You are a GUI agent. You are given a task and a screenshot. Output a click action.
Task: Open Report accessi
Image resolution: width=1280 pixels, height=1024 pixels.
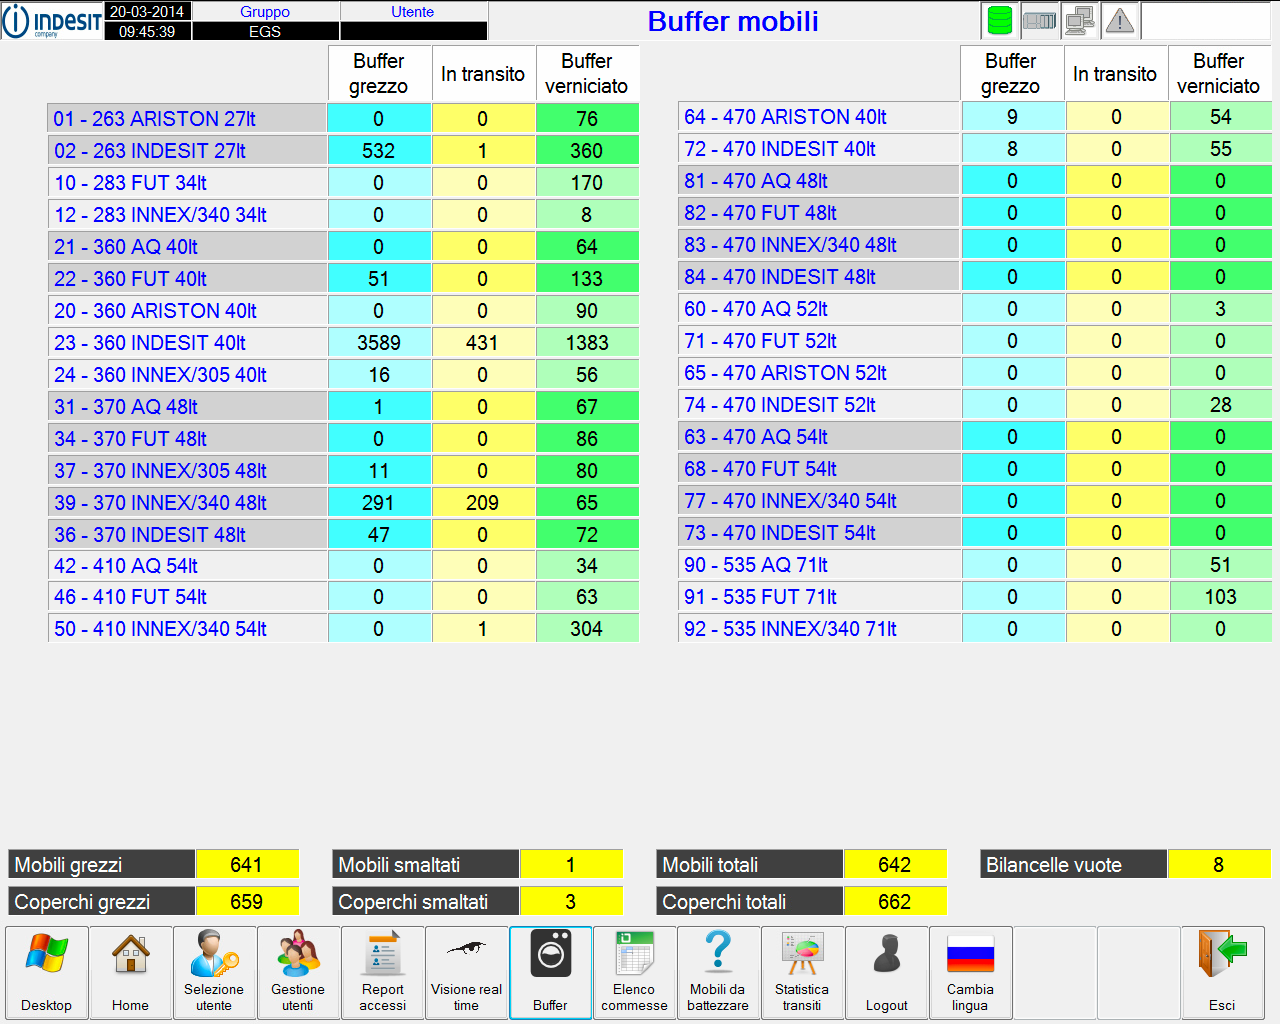(x=383, y=972)
